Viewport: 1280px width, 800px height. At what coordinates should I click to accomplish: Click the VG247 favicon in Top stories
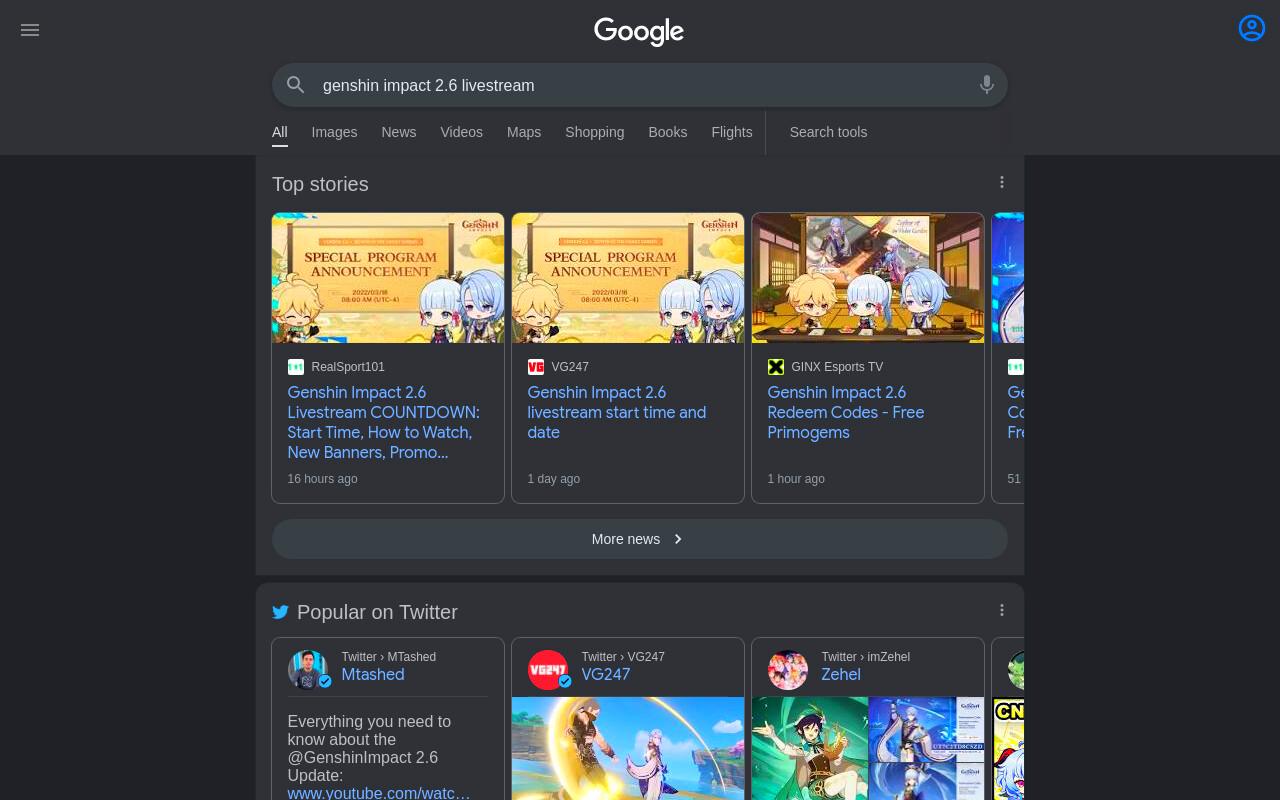tap(536, 367)
